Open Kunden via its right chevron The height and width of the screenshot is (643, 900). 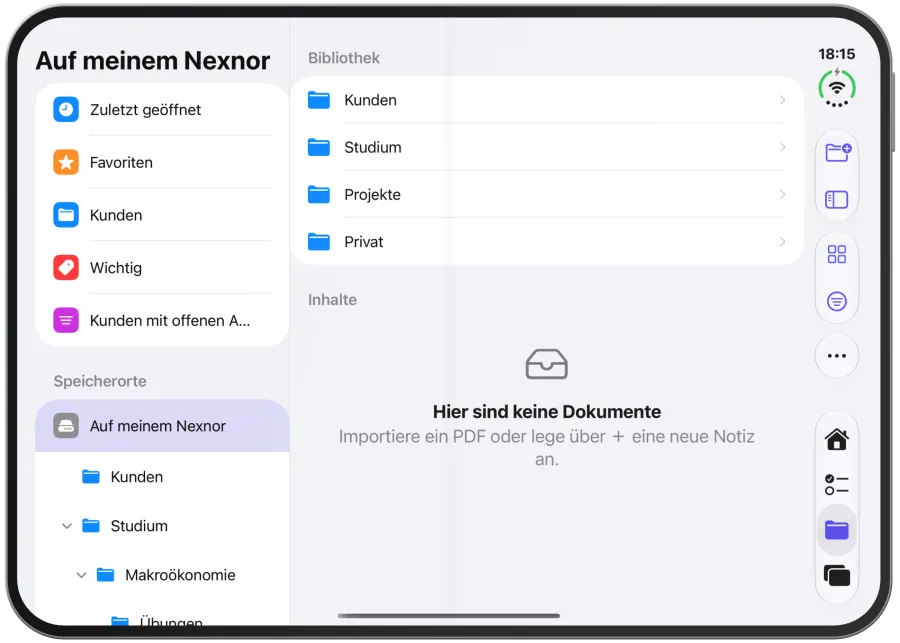782,100
